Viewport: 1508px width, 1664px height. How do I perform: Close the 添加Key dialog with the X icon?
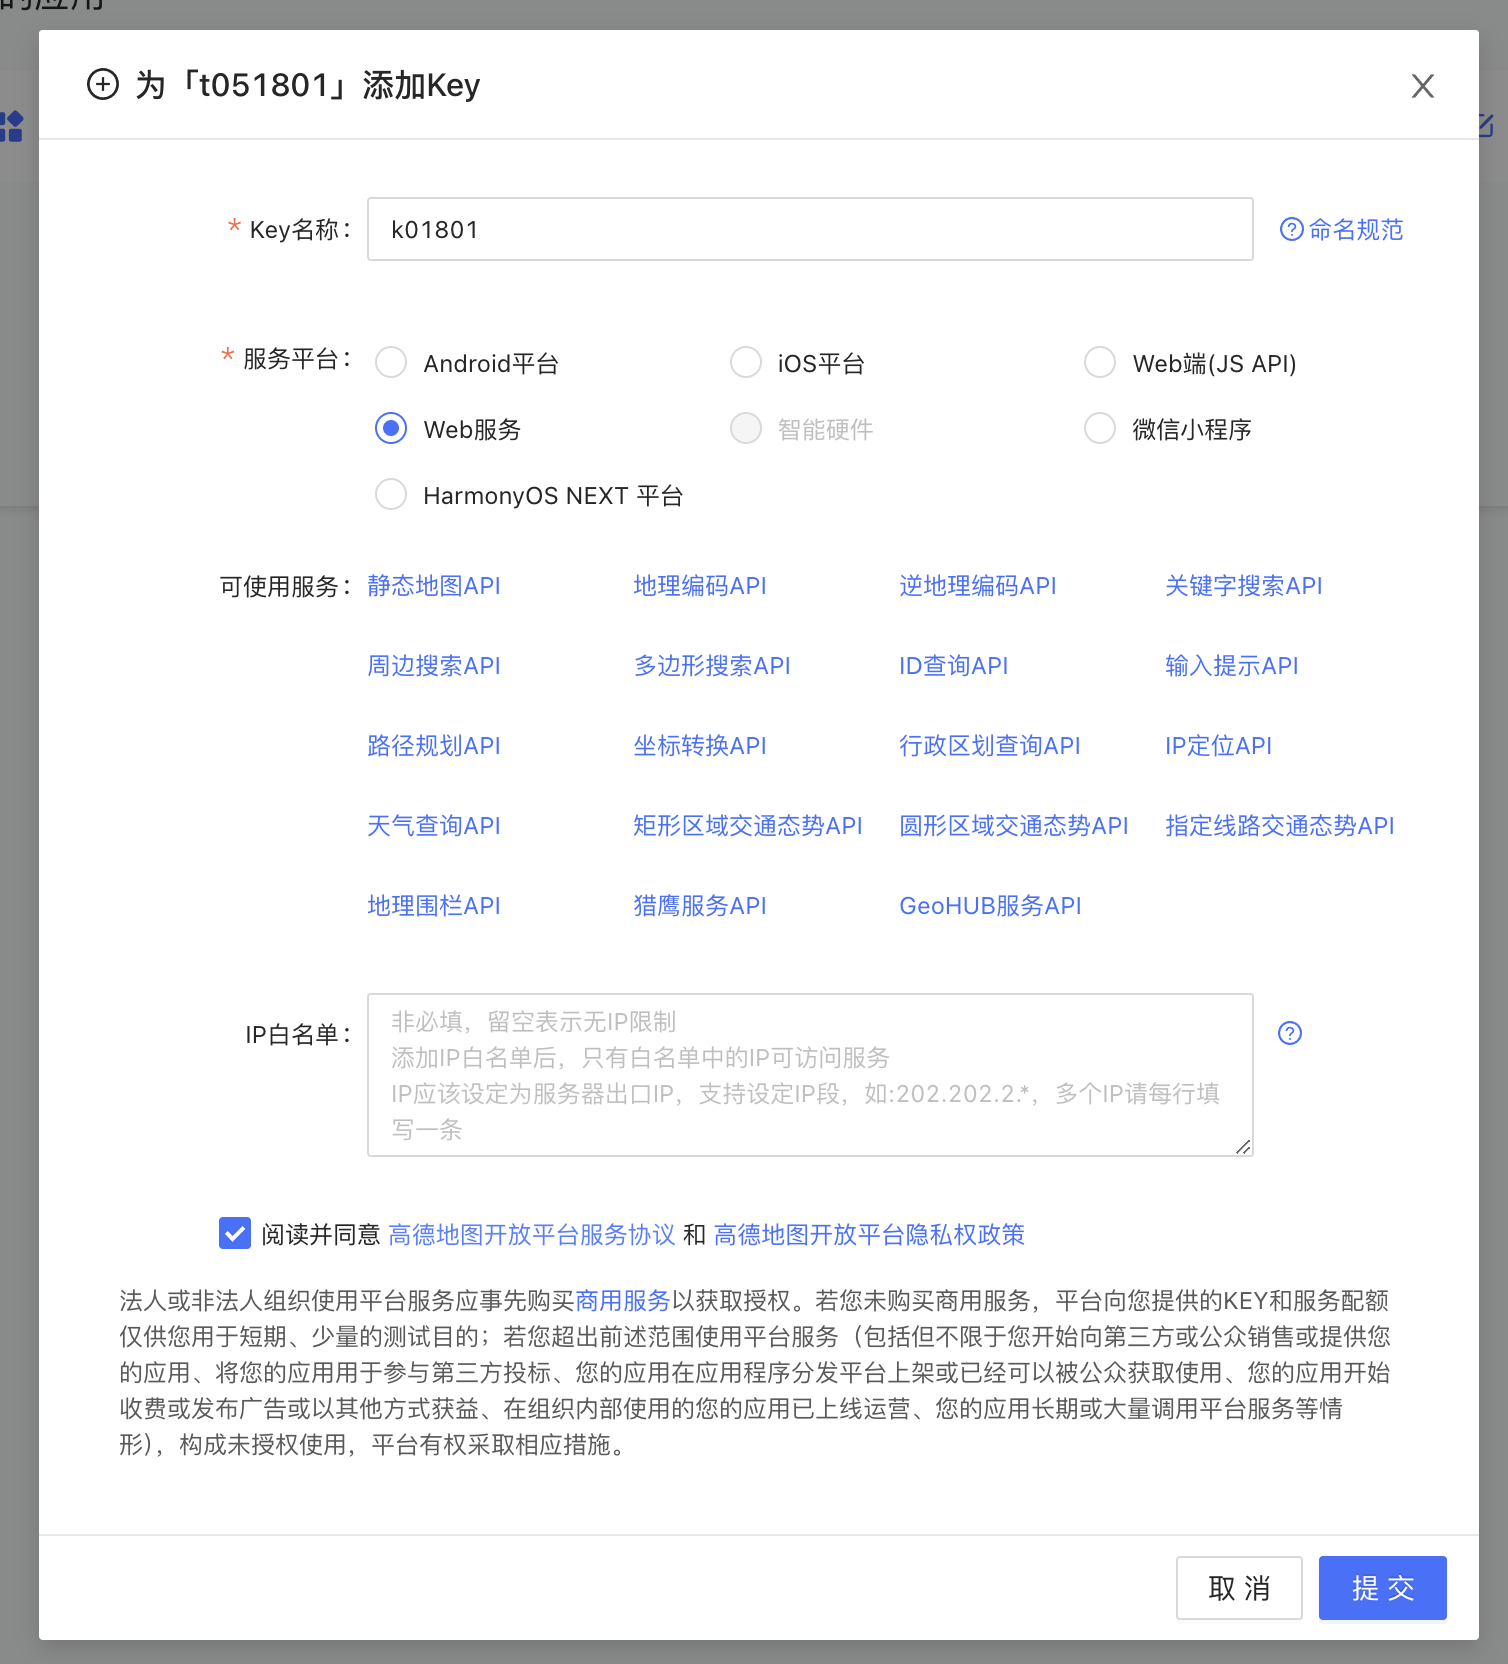point(1423,86)
